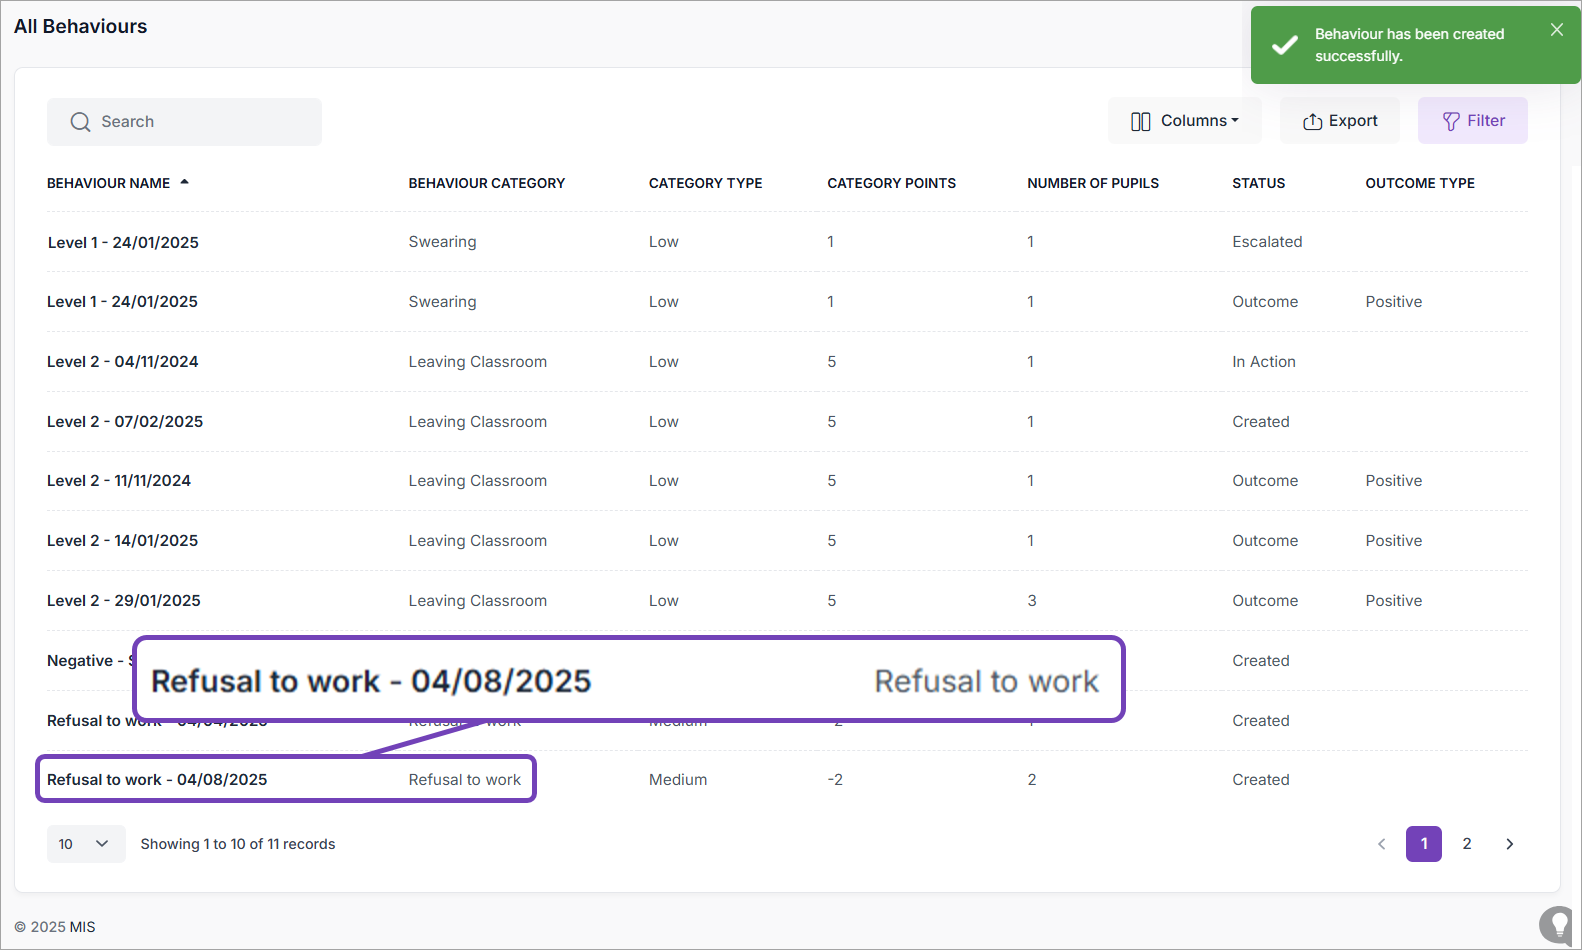Screen dimensions: 1582x950
Task: Go to previous page arrow
Action: point(1381,844)
